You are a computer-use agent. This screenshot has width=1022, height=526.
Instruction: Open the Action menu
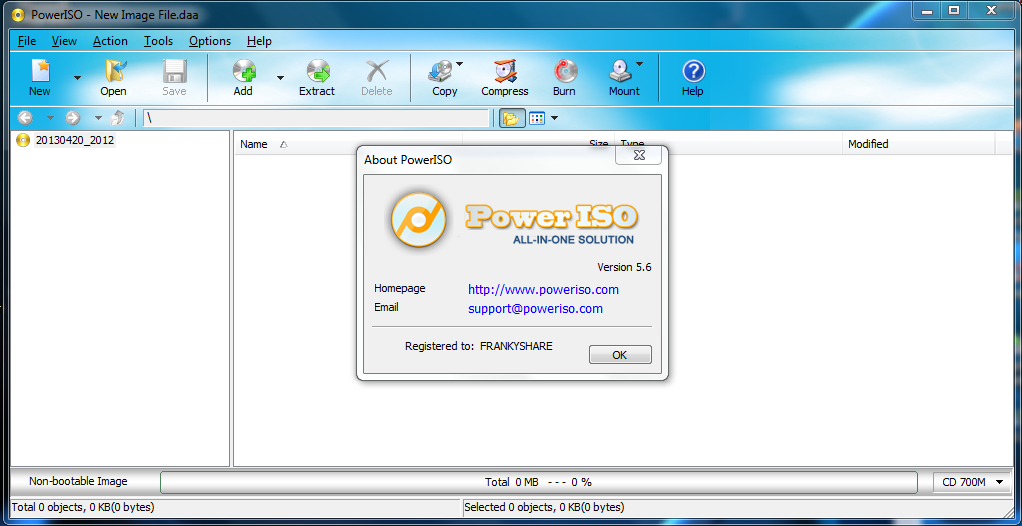pos(110,41)
